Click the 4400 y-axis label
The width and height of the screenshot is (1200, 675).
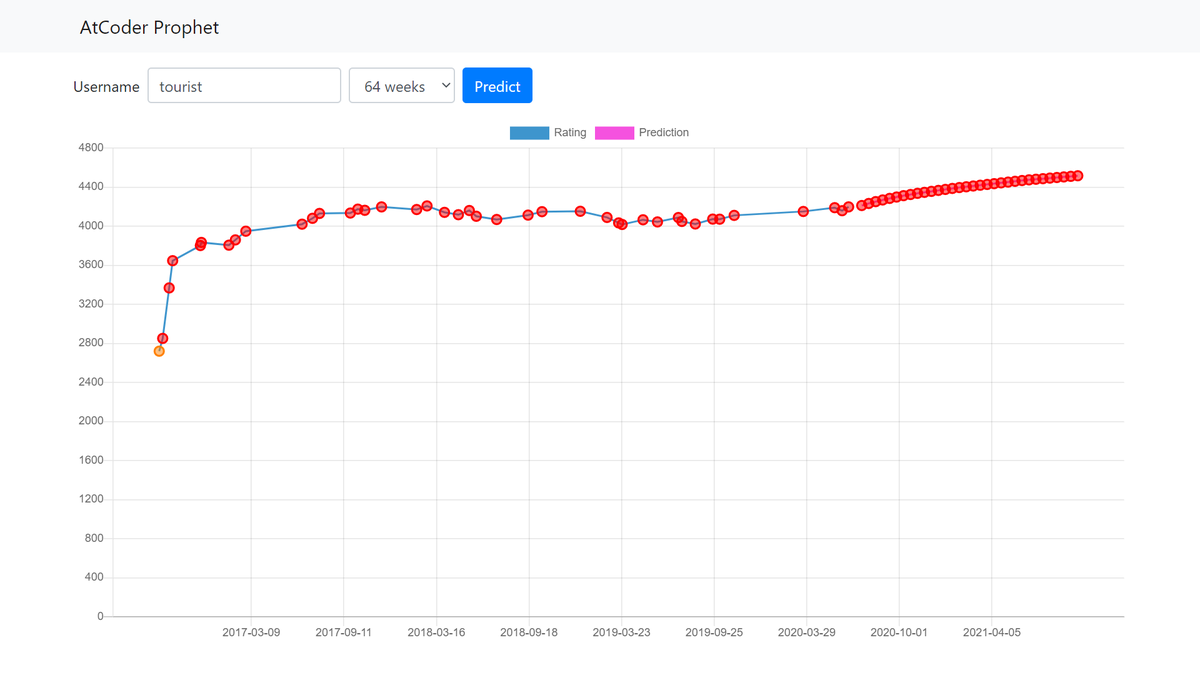(91, 187)
